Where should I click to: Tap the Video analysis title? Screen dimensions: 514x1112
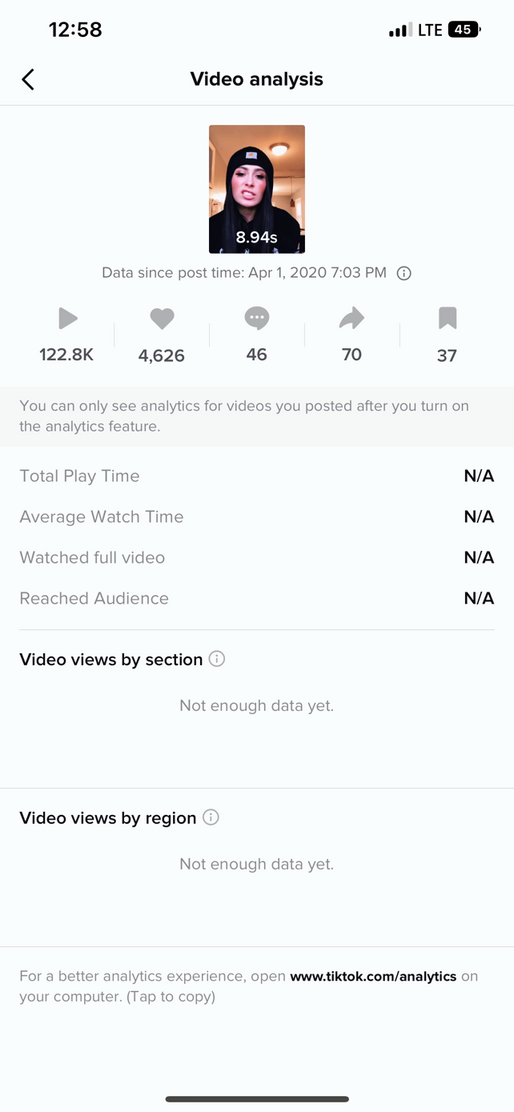[257, 79]
